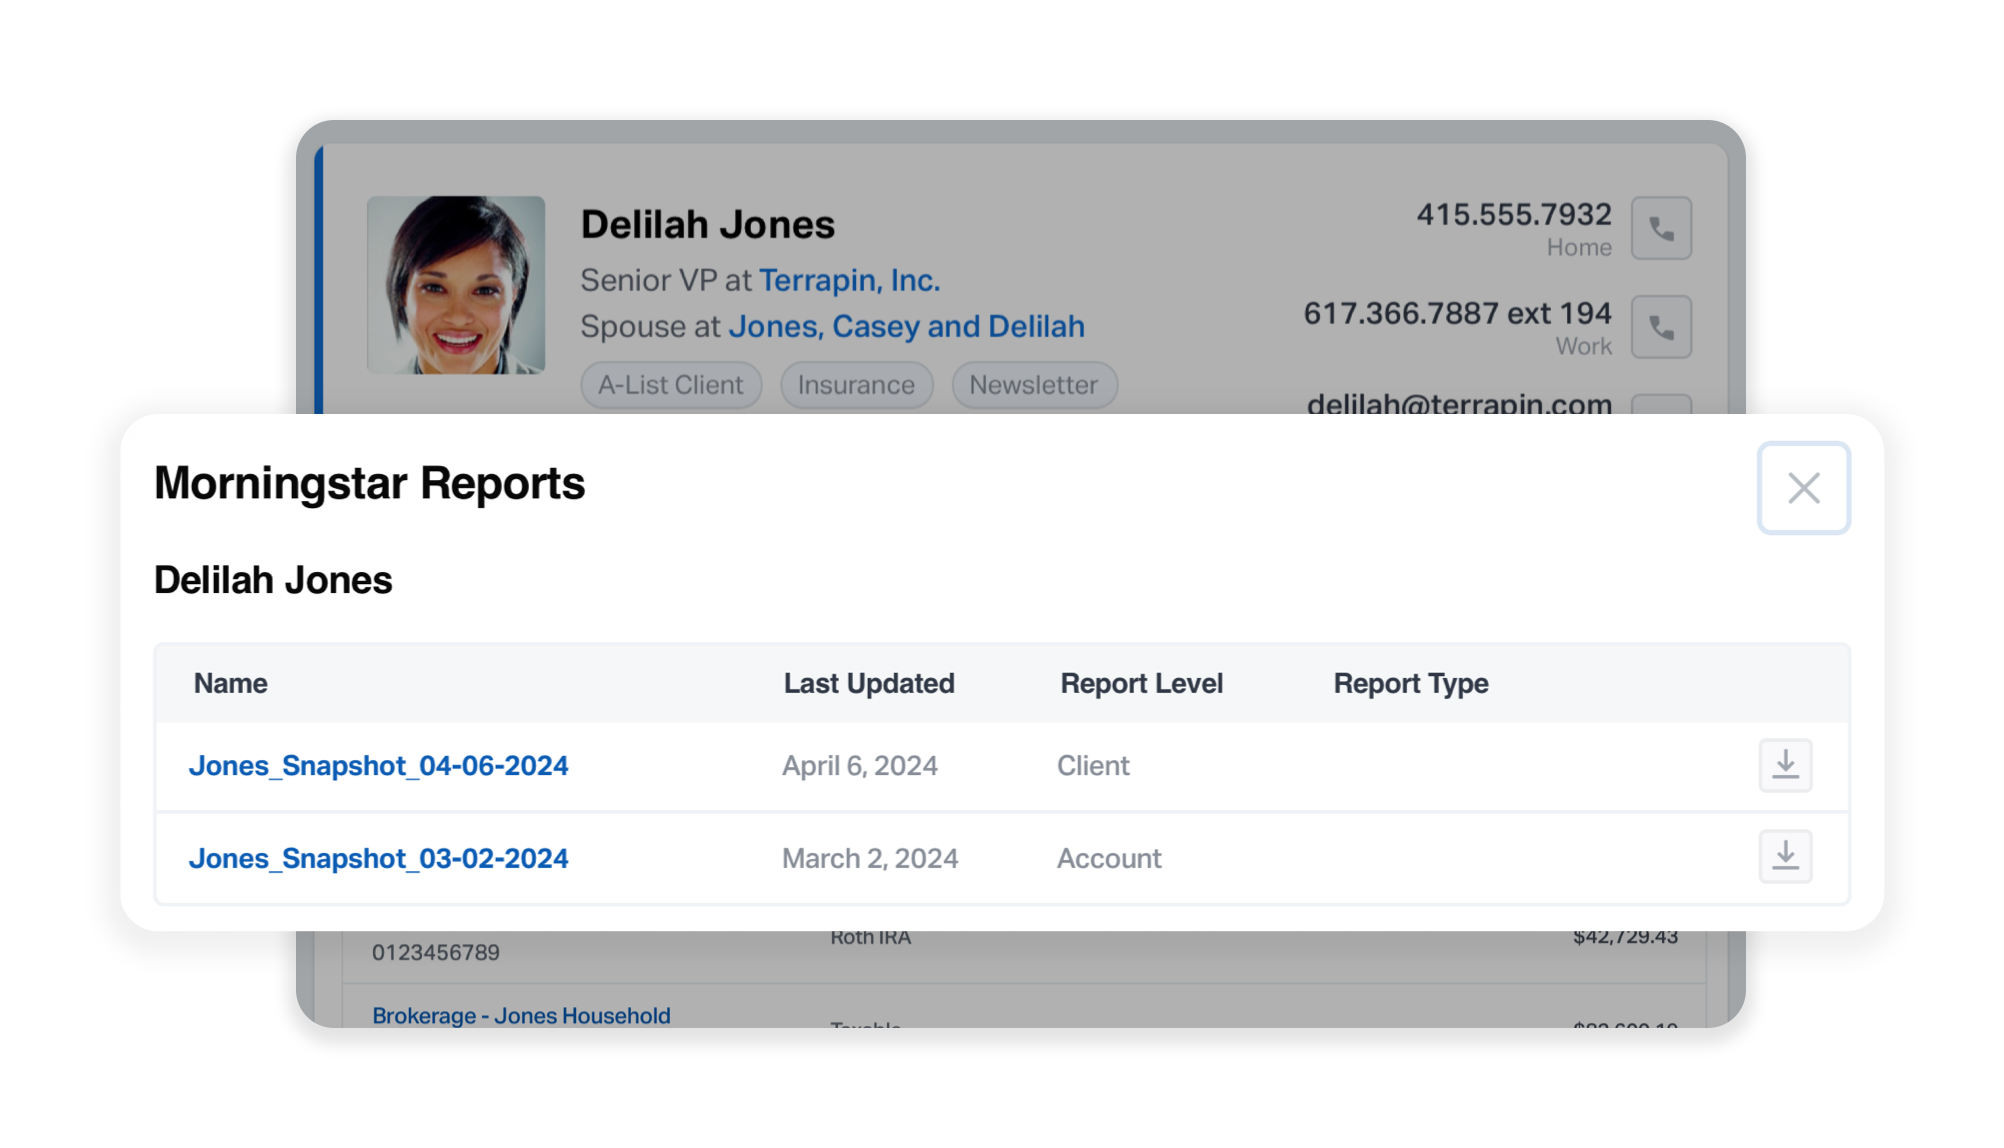The height and width of the screenshot is (1148, 2004).
Task: Open the Jones_Snapshot_03-02-2024 report link
Action: 378,858
